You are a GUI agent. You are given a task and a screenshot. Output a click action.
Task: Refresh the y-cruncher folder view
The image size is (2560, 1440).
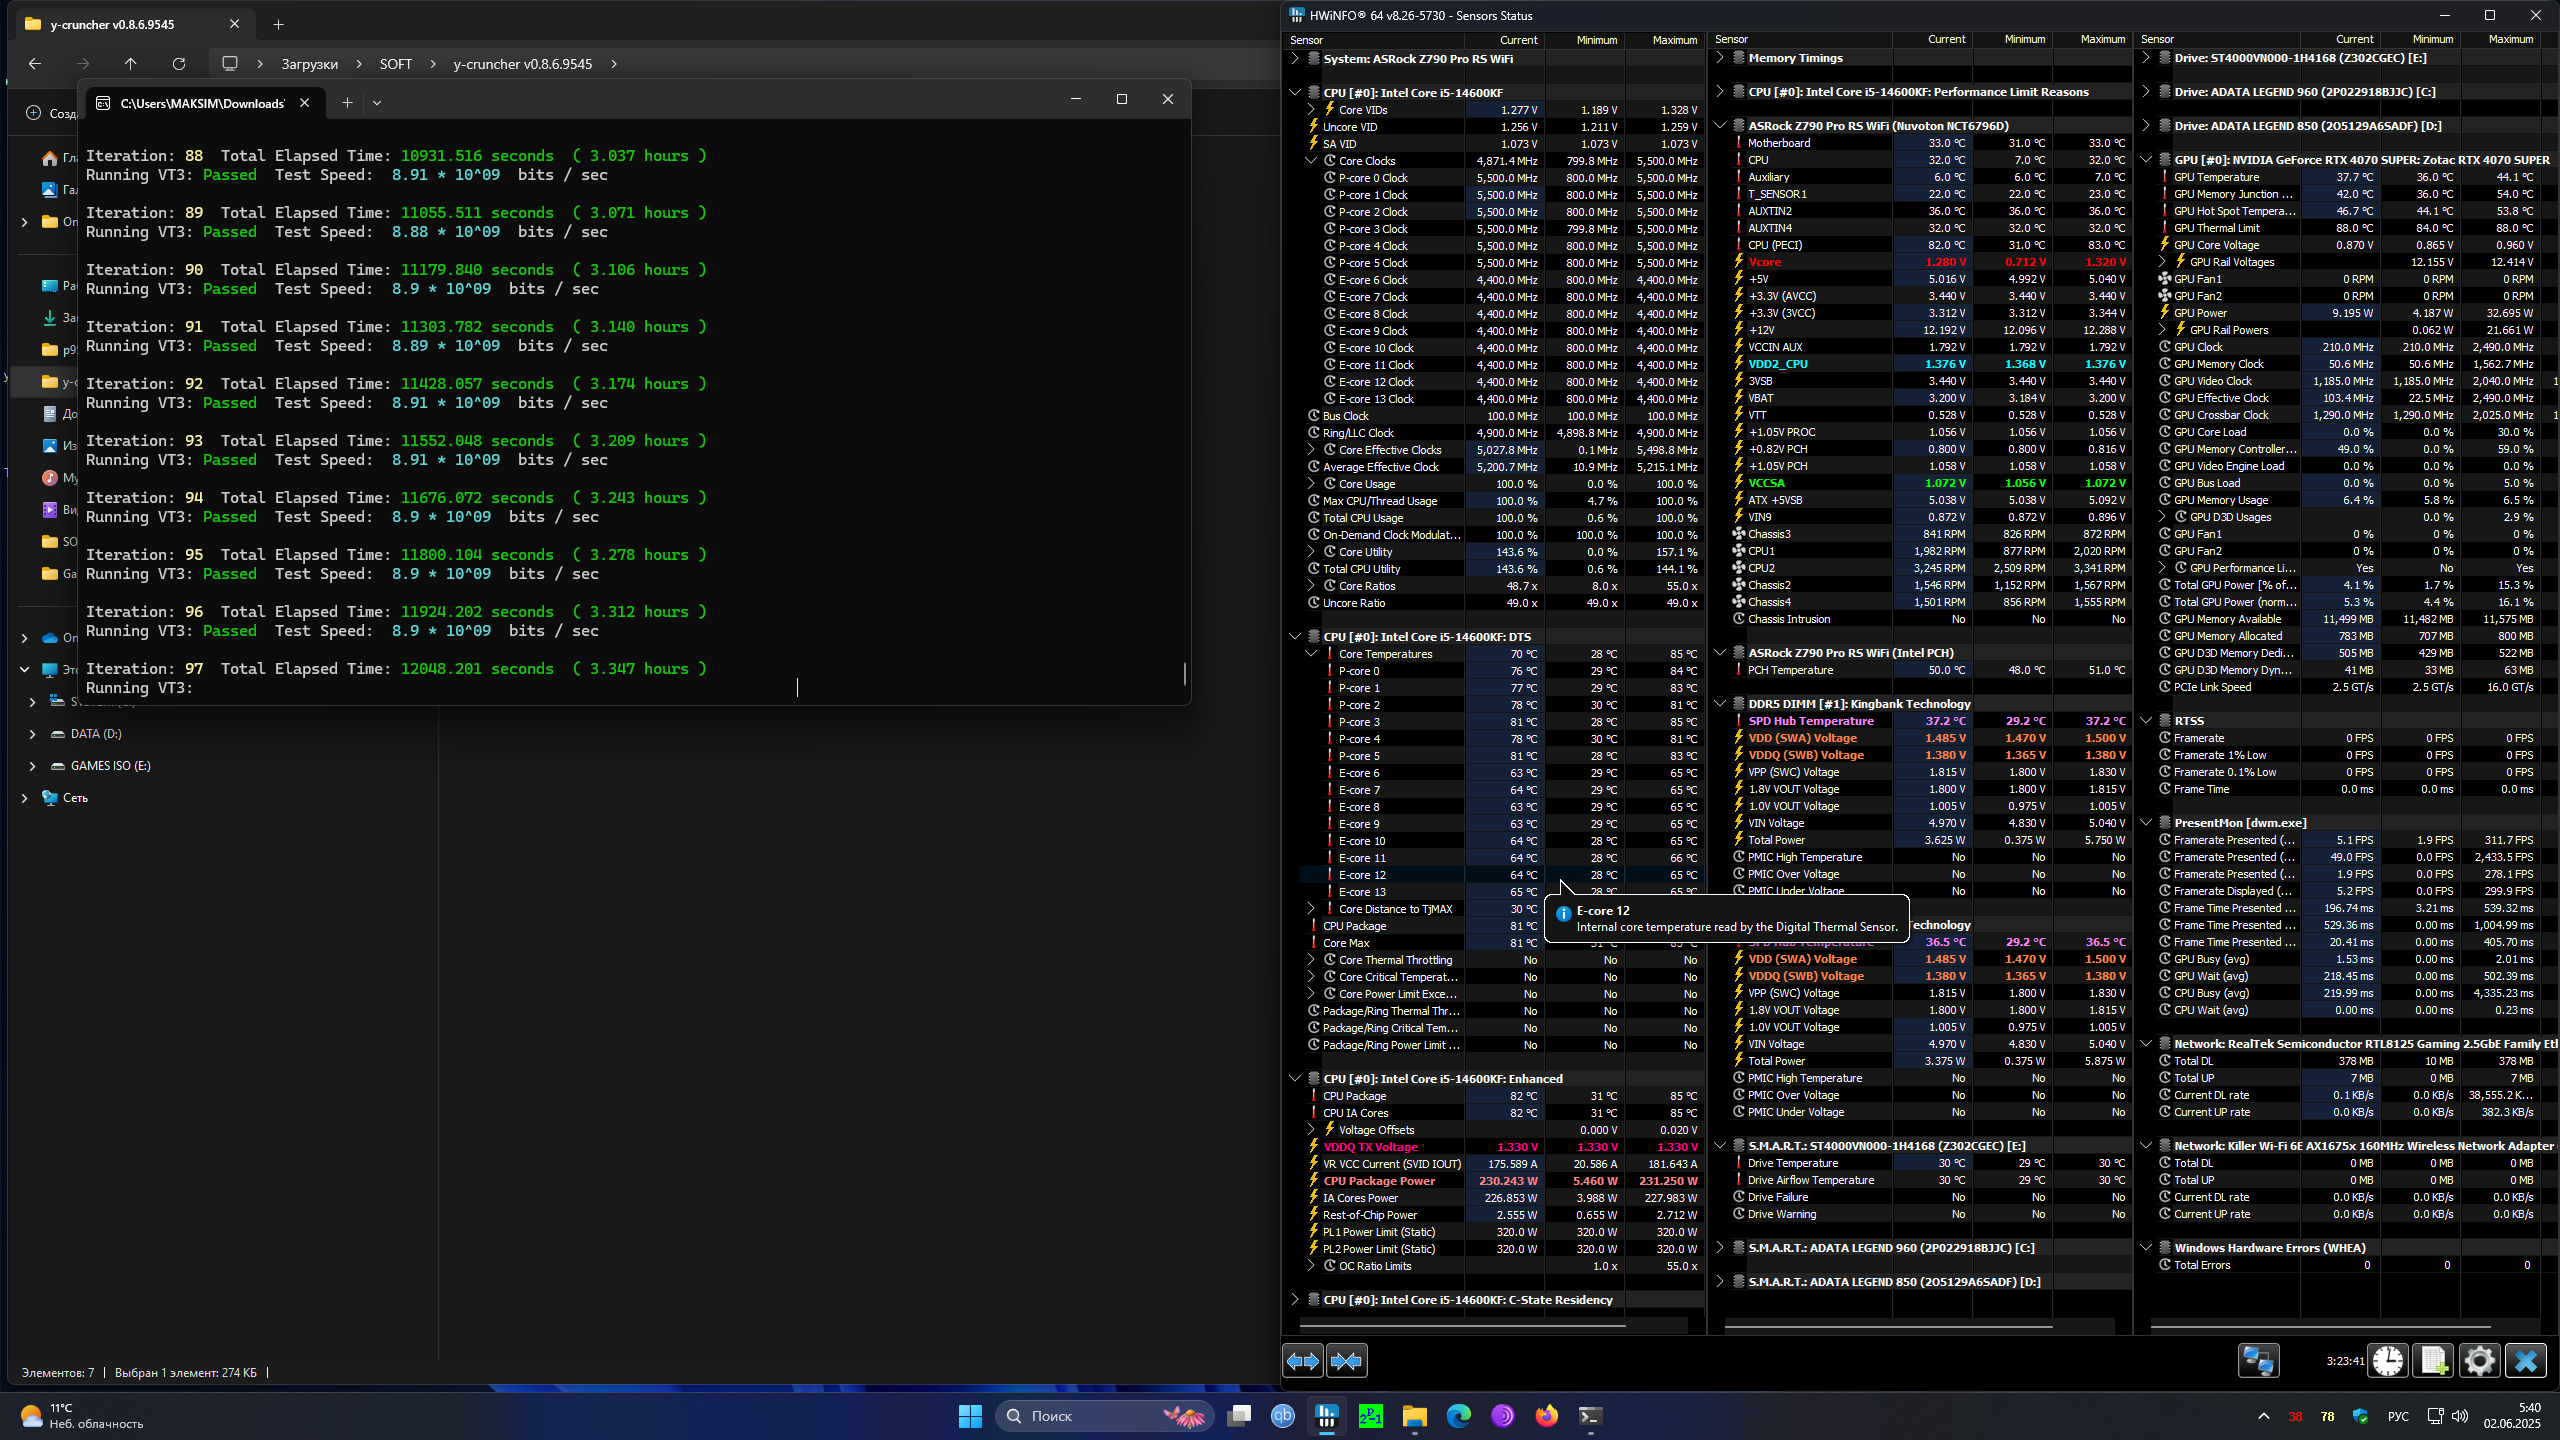pos(179,64)
